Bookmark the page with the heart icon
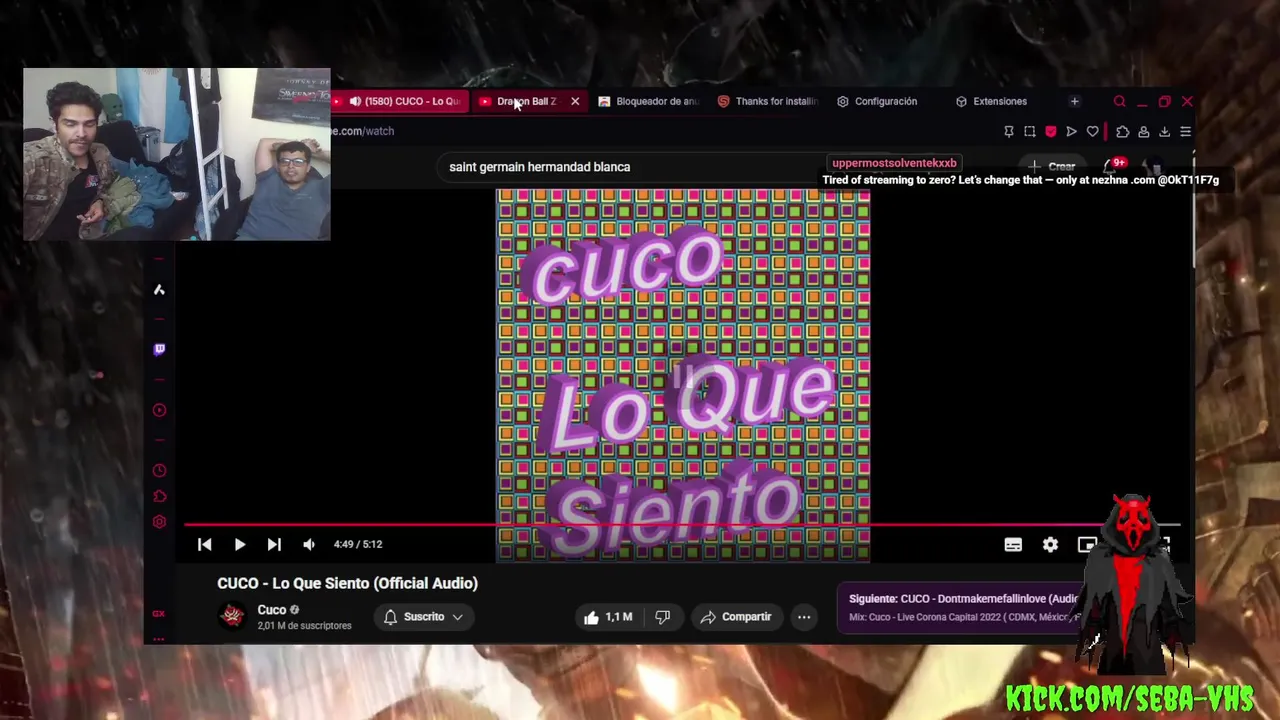 point(1092,131)
